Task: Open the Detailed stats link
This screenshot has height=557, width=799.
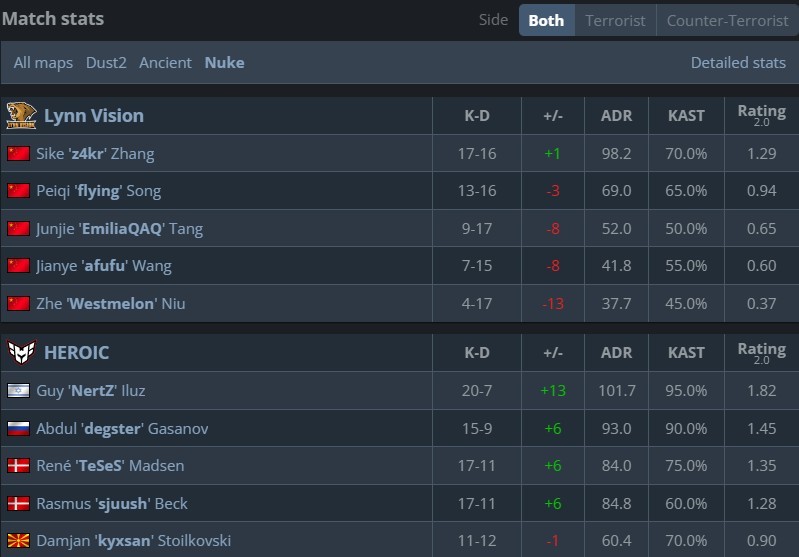Action: tap(738, 62)
